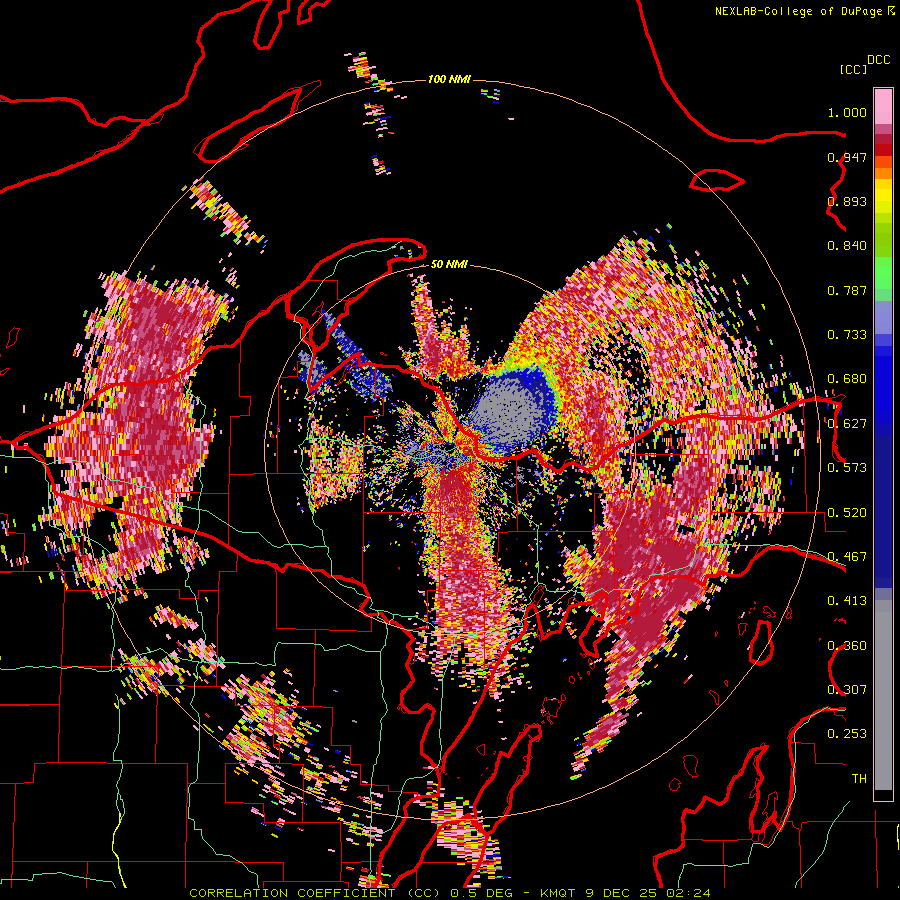Click the 50 NMI range ring label

click(449, 264)
